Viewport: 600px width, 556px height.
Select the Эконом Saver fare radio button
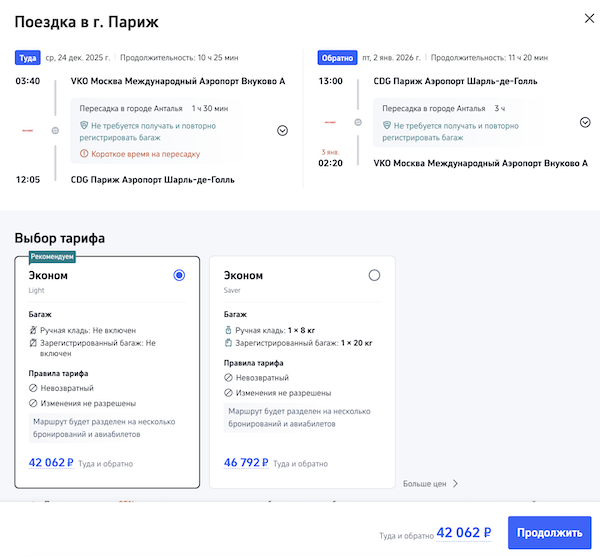[374, 275]
